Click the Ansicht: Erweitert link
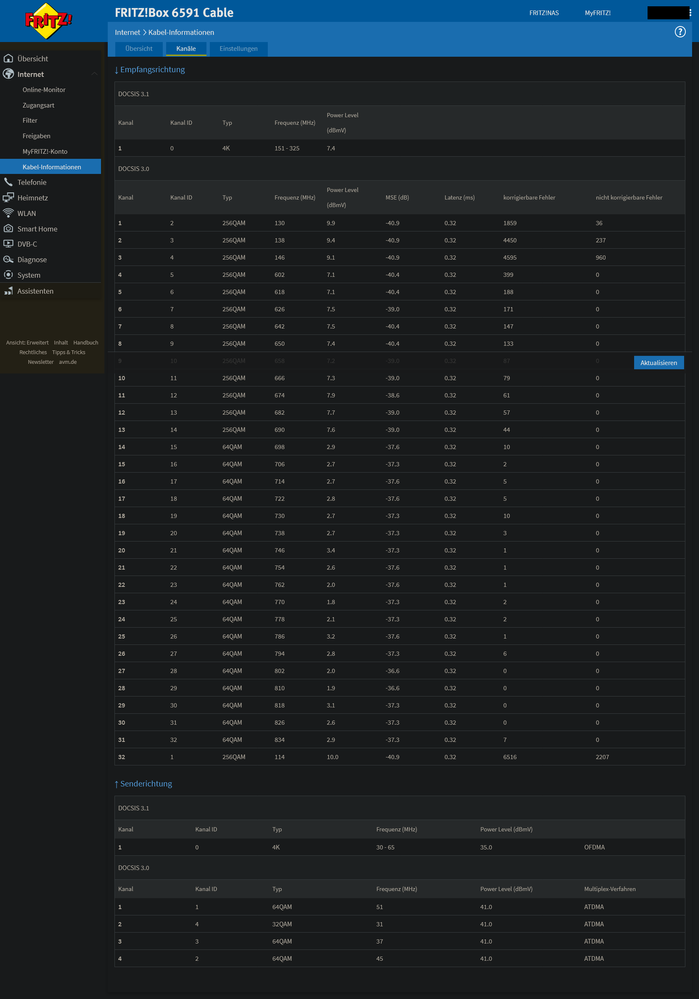699x999 pixels. [27, 343]
